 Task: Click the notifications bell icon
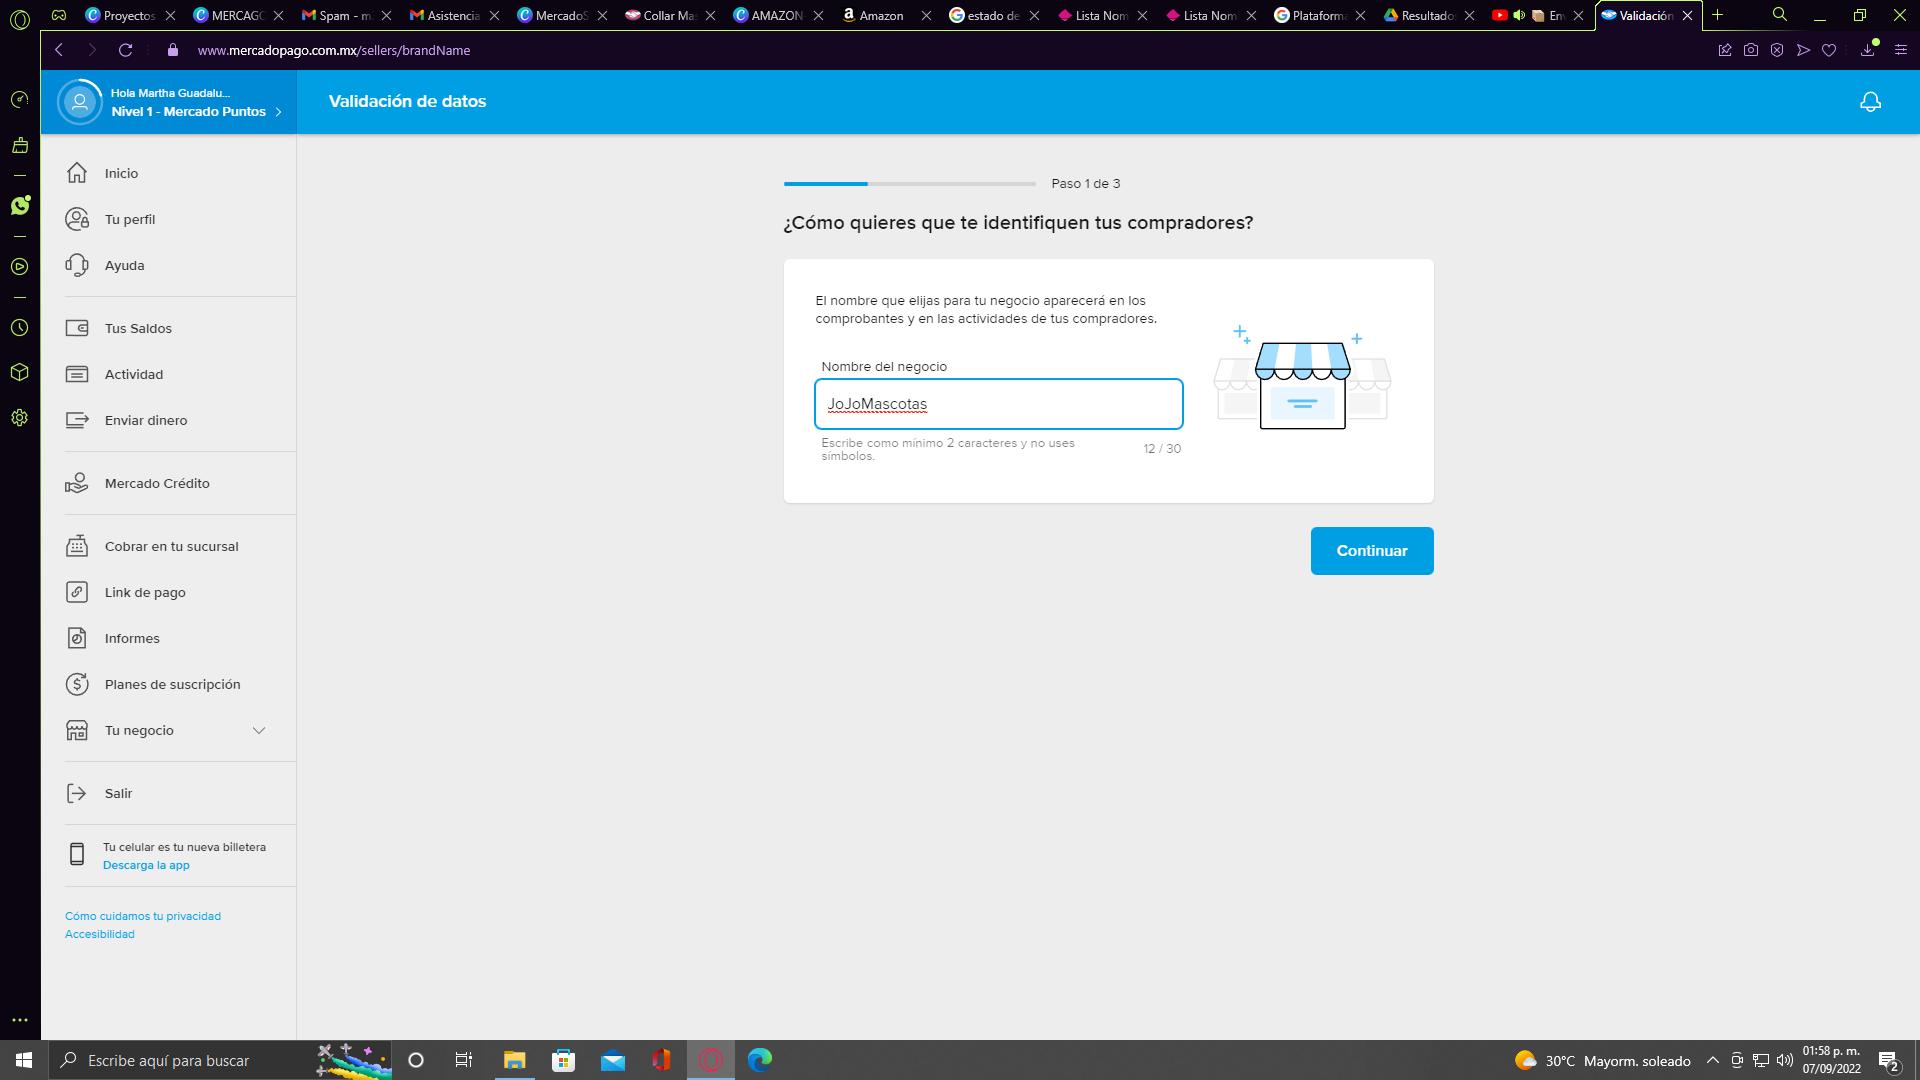point(1870,102)
